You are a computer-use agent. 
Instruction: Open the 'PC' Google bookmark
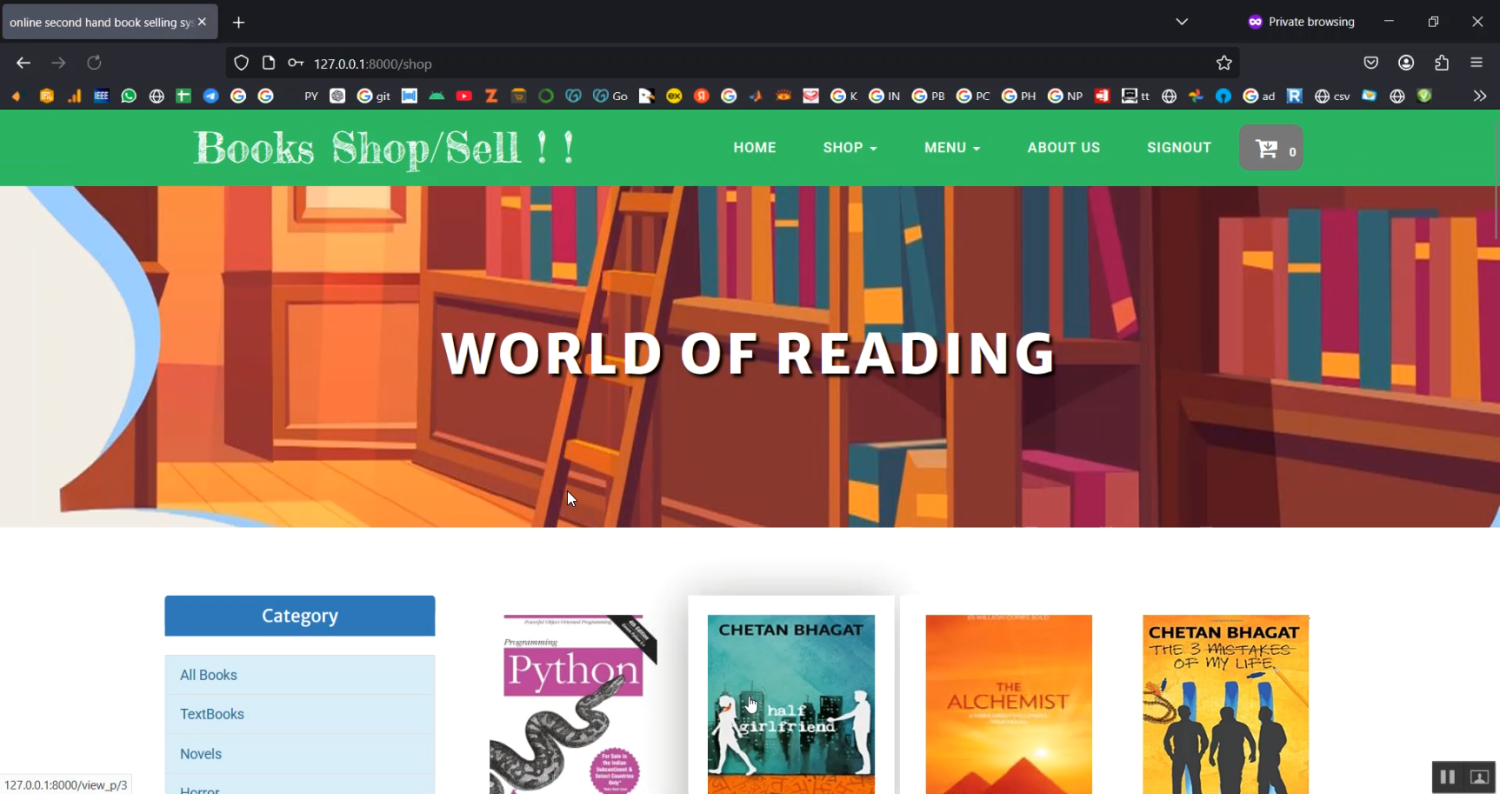click(973, 96)
